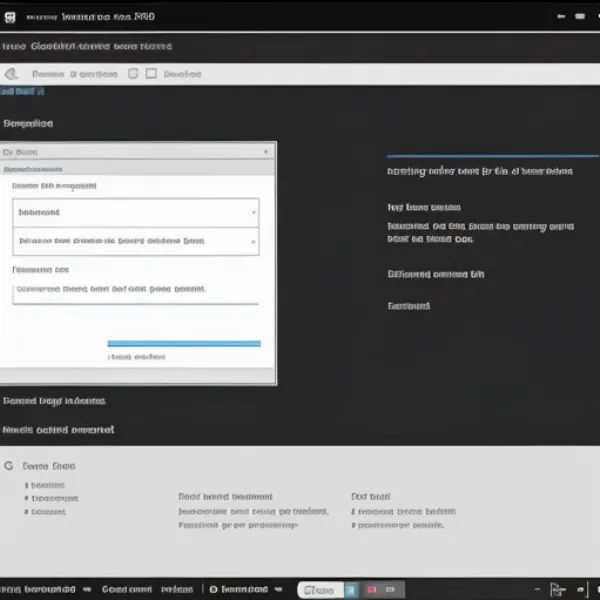
Task: Click the back arrow icon in the light toolbar
Action: (x=11, y=74)
